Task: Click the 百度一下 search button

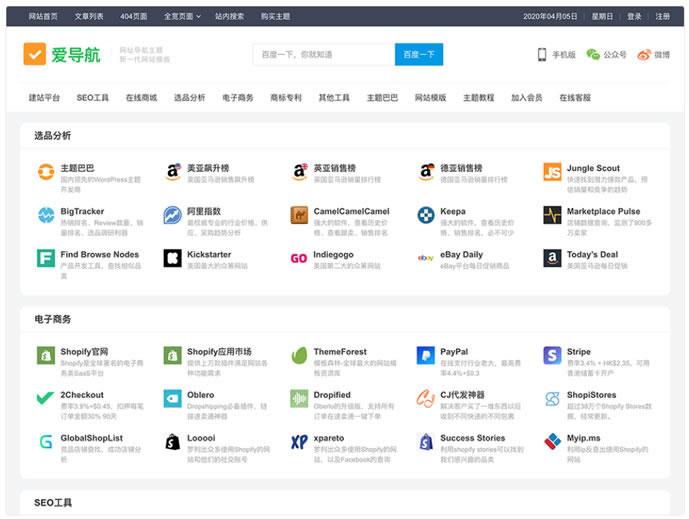Action: [419, 54]
